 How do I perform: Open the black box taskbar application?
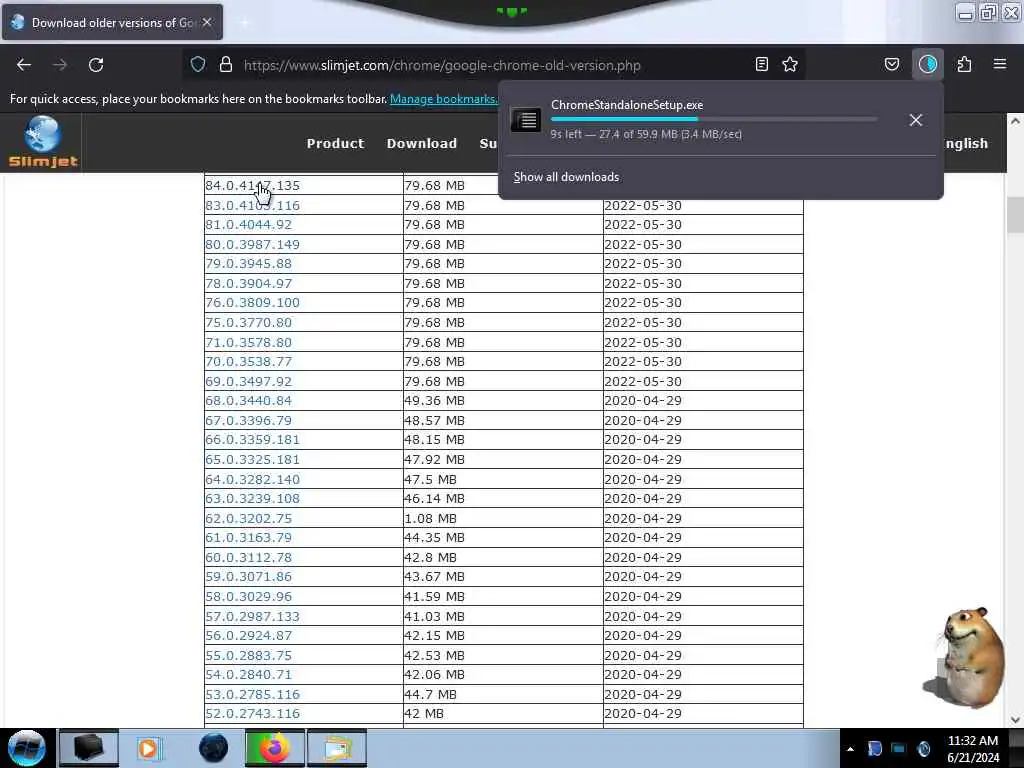click(88, 748)
